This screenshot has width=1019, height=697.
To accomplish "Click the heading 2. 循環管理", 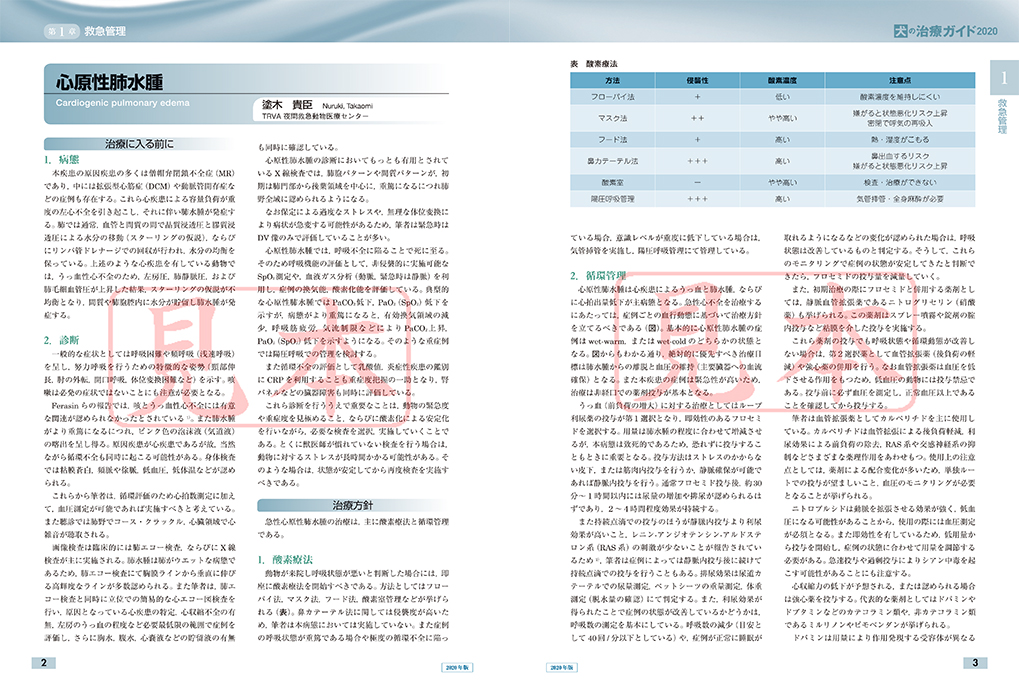I will [596, 274].
